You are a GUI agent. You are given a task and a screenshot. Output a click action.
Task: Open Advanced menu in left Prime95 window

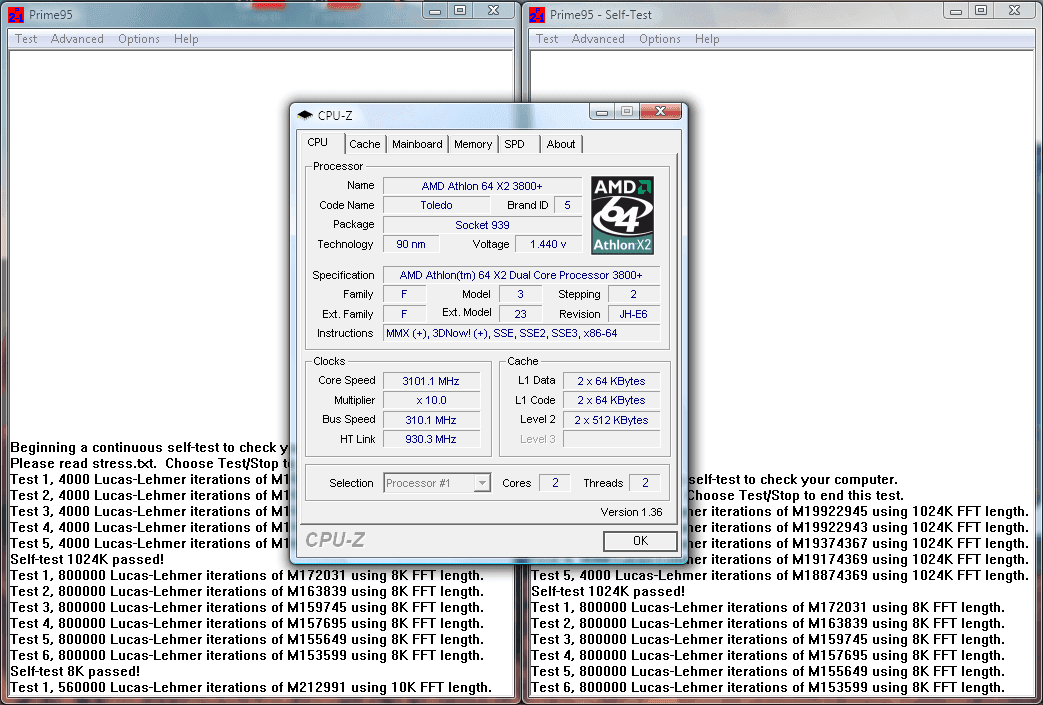point(77,39)
